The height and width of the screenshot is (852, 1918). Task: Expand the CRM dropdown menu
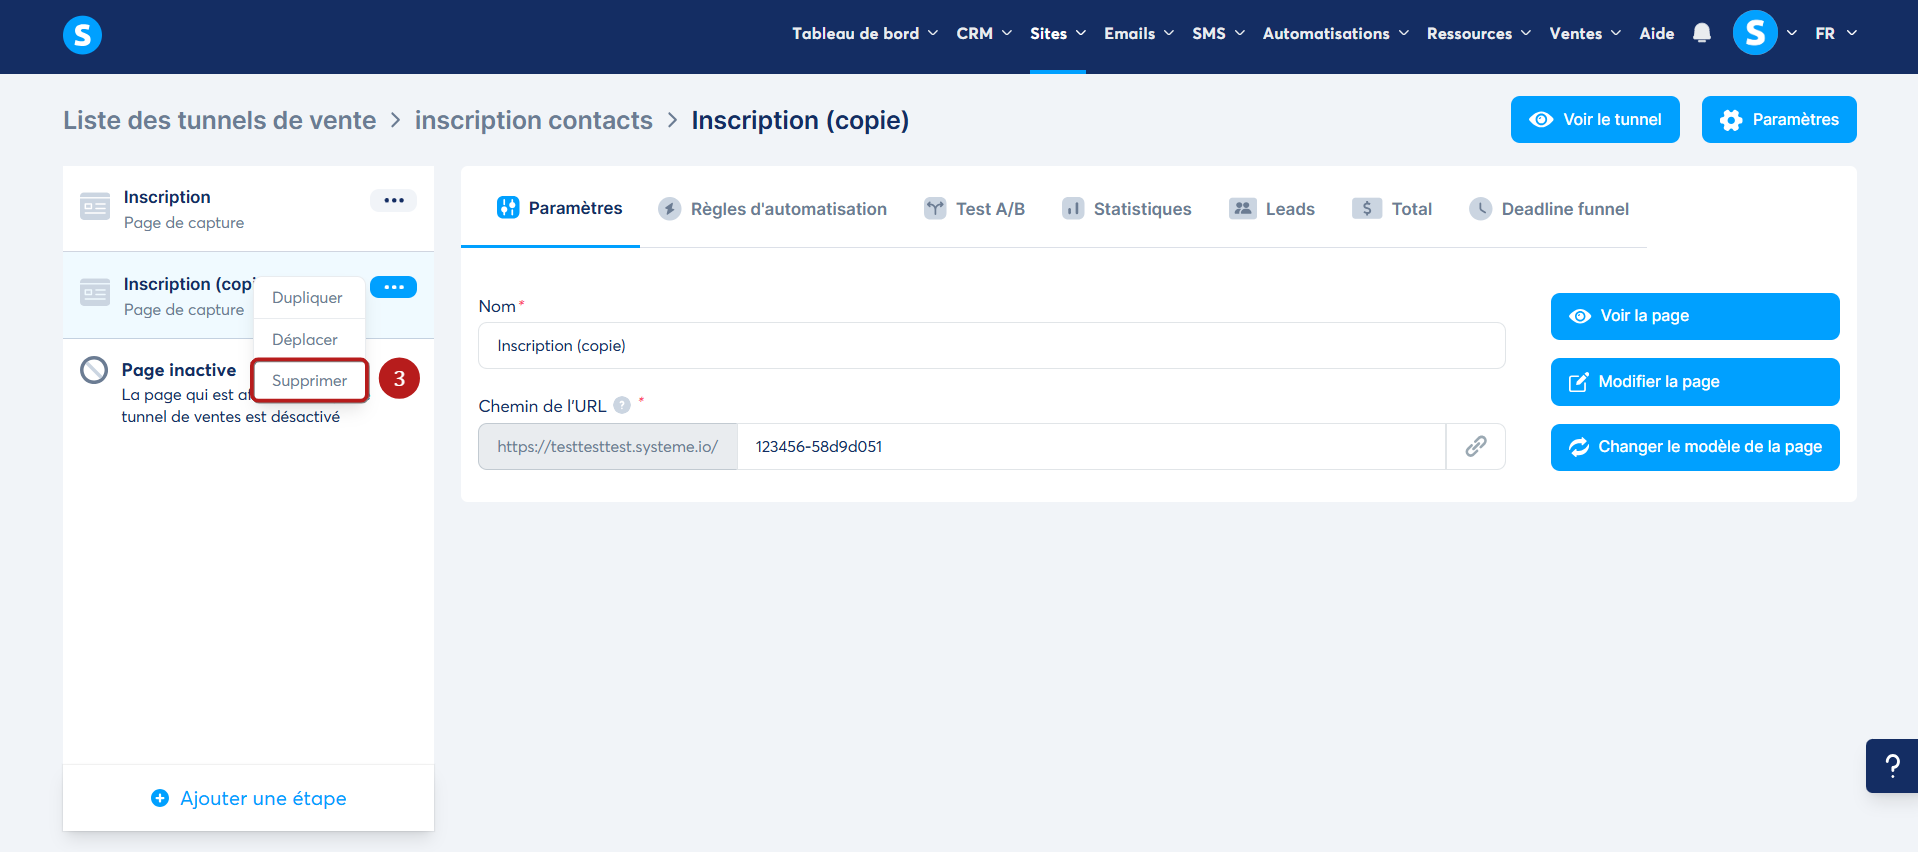[984, 33]
